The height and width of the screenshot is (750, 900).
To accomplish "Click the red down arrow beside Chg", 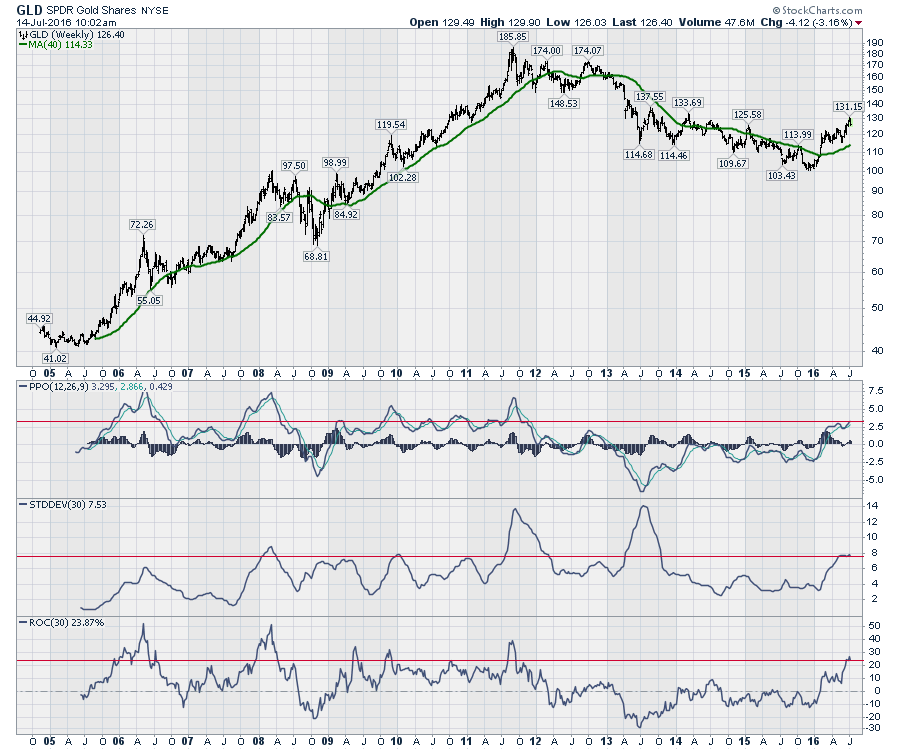I will click(x=859, y=23).
